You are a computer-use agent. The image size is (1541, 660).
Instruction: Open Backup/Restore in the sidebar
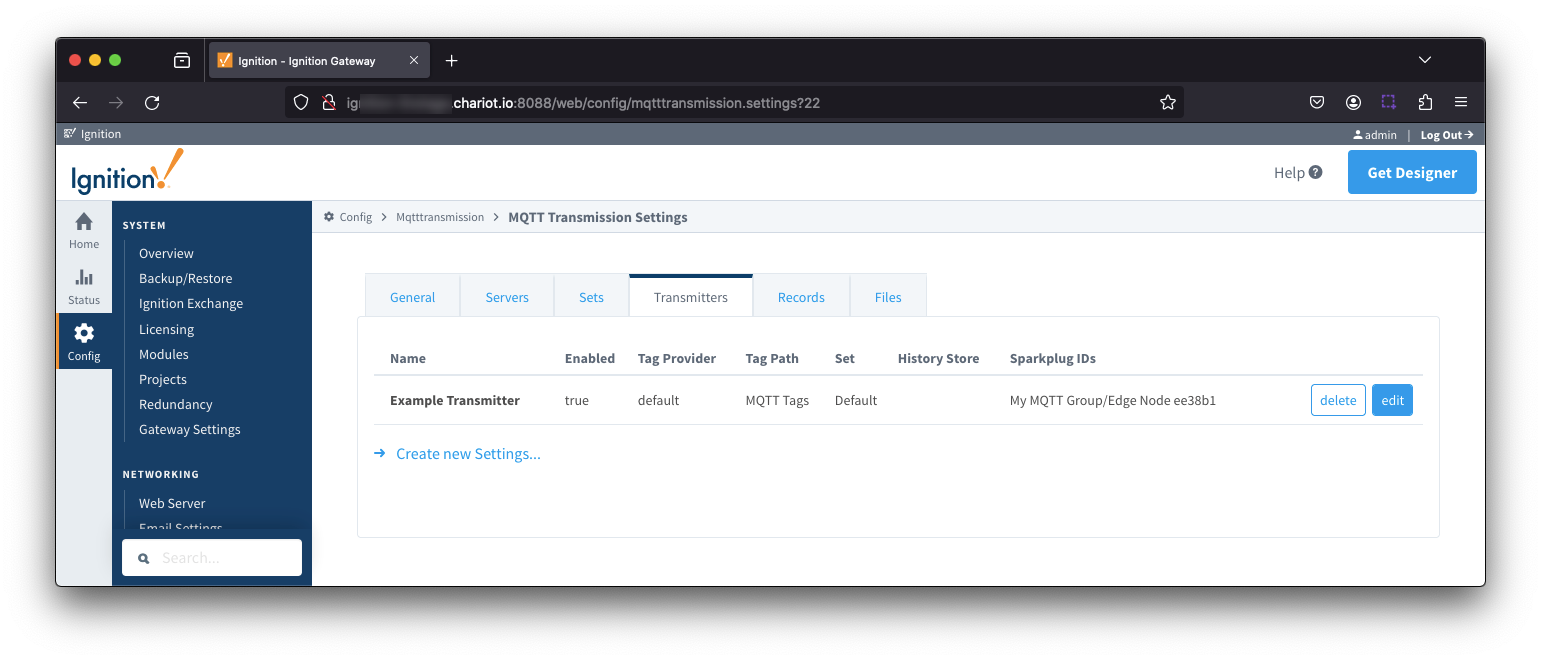pos(185,279)
